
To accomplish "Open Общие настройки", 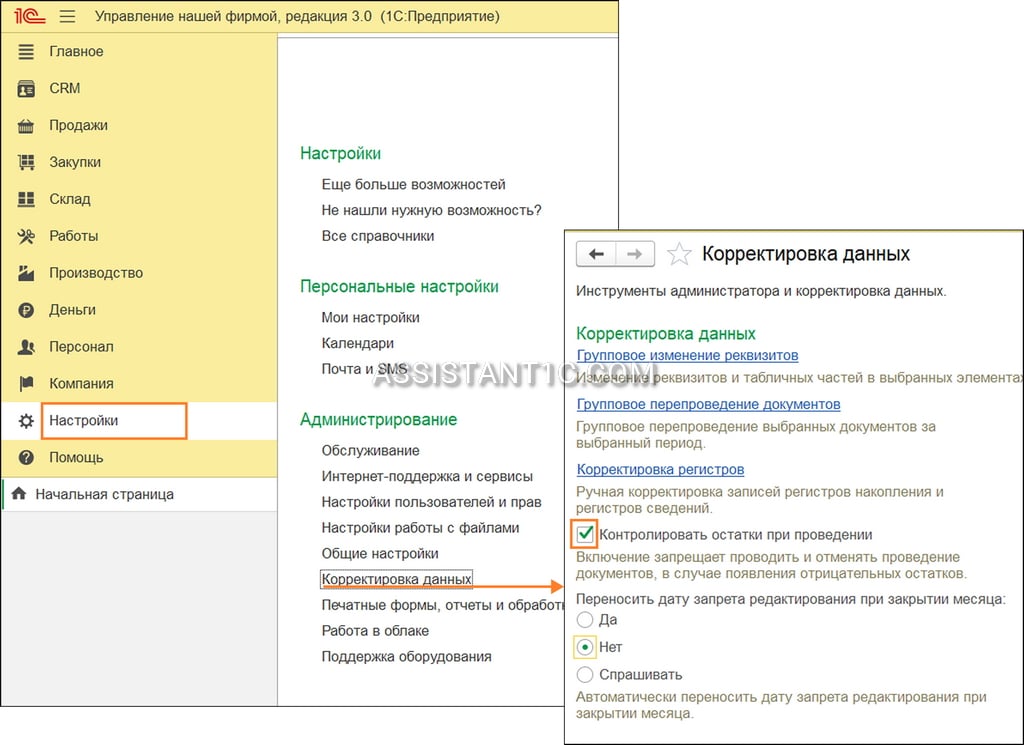I will point(379,554).
